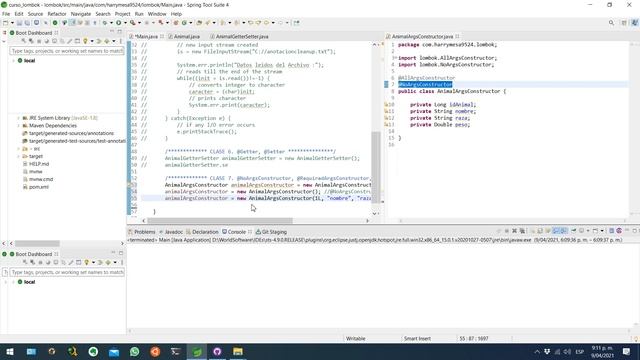Image resolution: width=640 pixels, height=360 pixels.
Task: Click the start icon in upper Boot Dashboard toolbar
Action: tap(23, 41)
